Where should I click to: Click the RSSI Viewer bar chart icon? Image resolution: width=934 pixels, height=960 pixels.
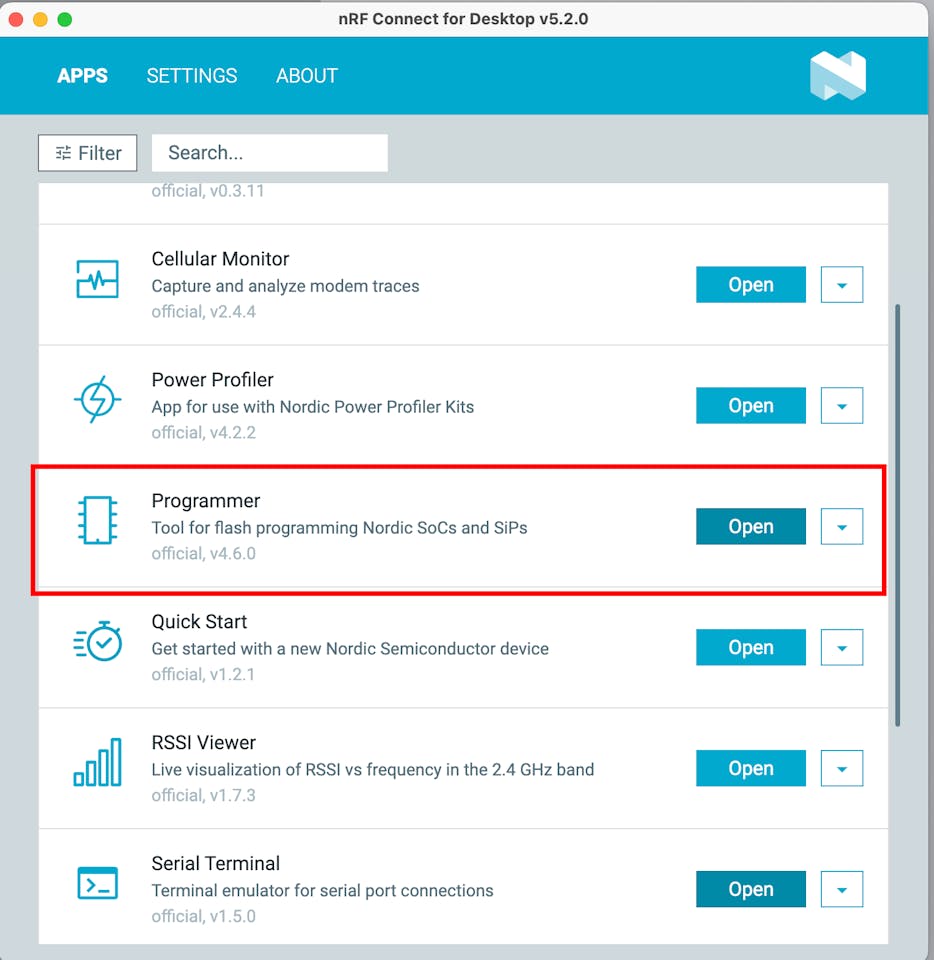point(97,762)
